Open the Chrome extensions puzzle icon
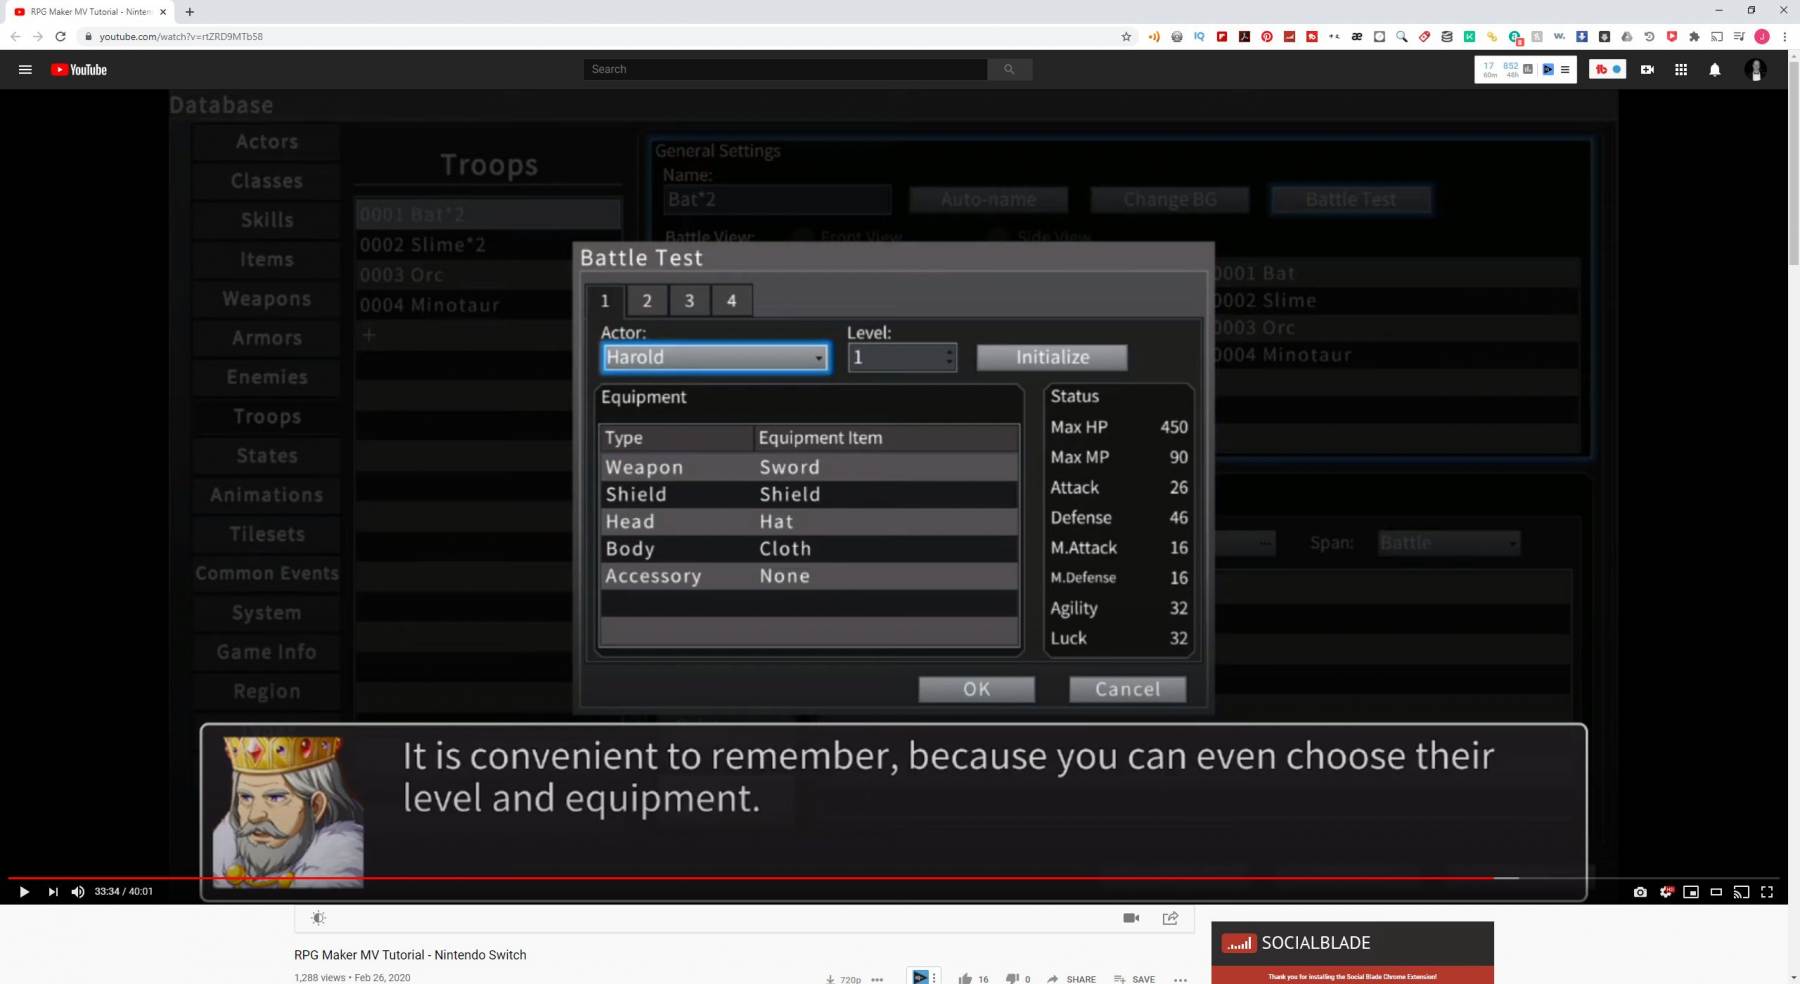 point(1694,36)
